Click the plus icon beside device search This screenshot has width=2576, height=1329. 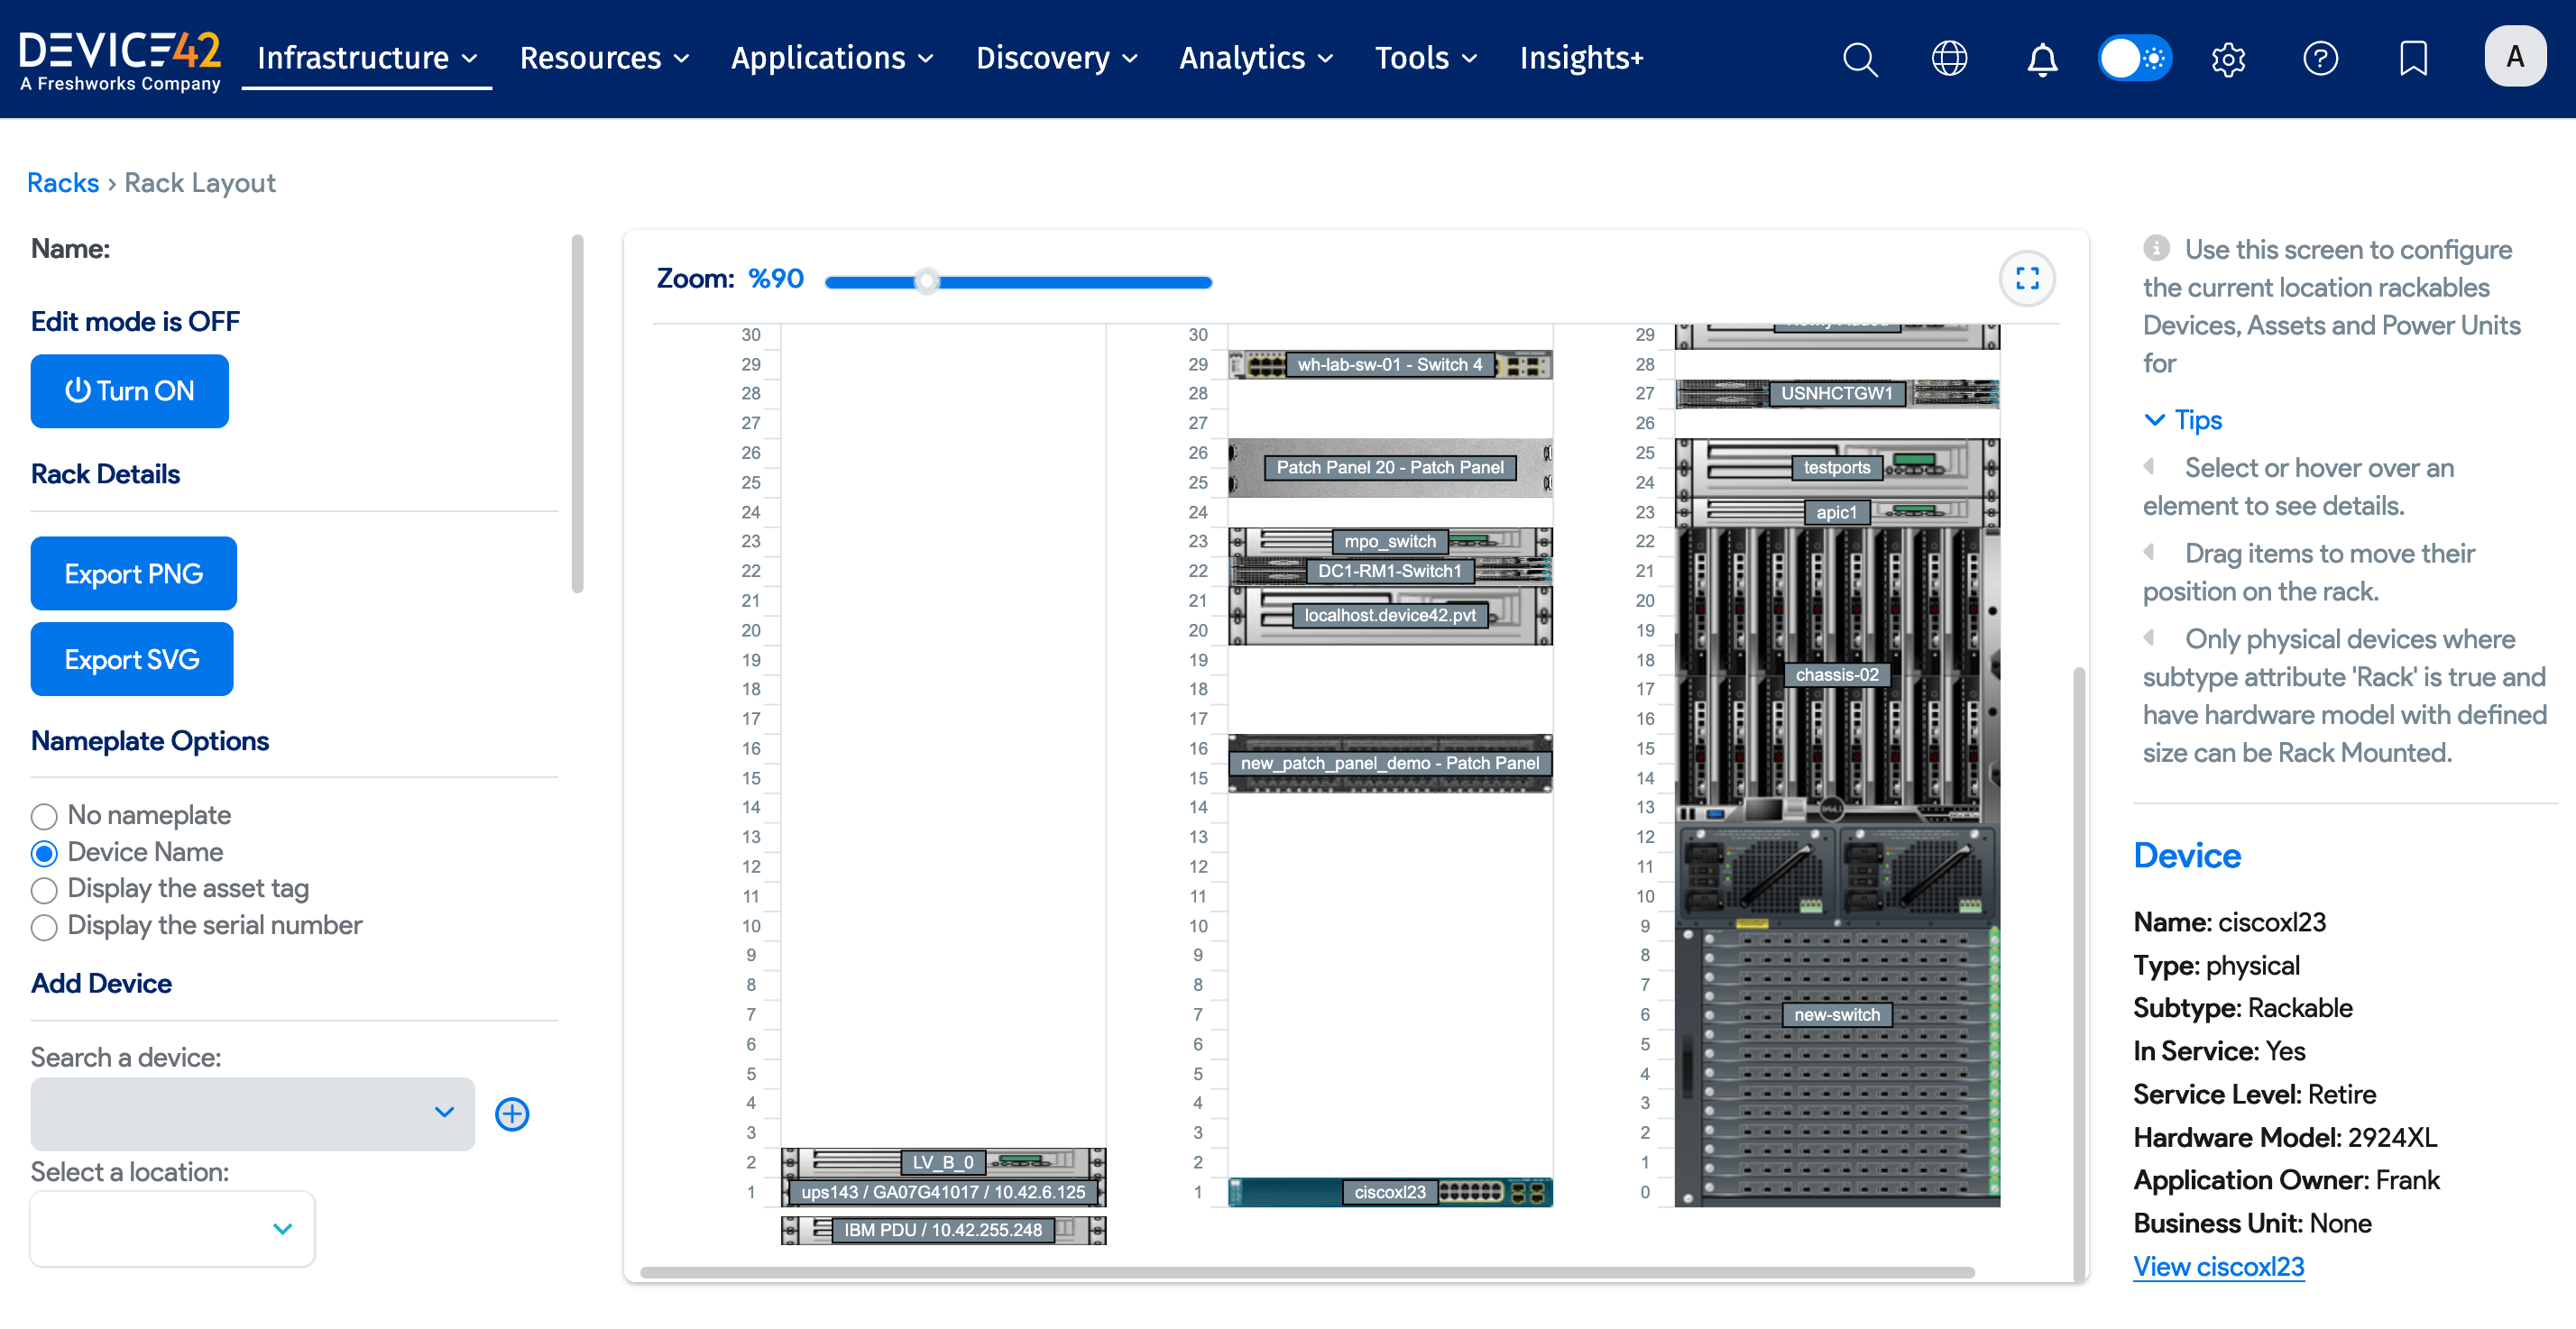(512, 1113)
